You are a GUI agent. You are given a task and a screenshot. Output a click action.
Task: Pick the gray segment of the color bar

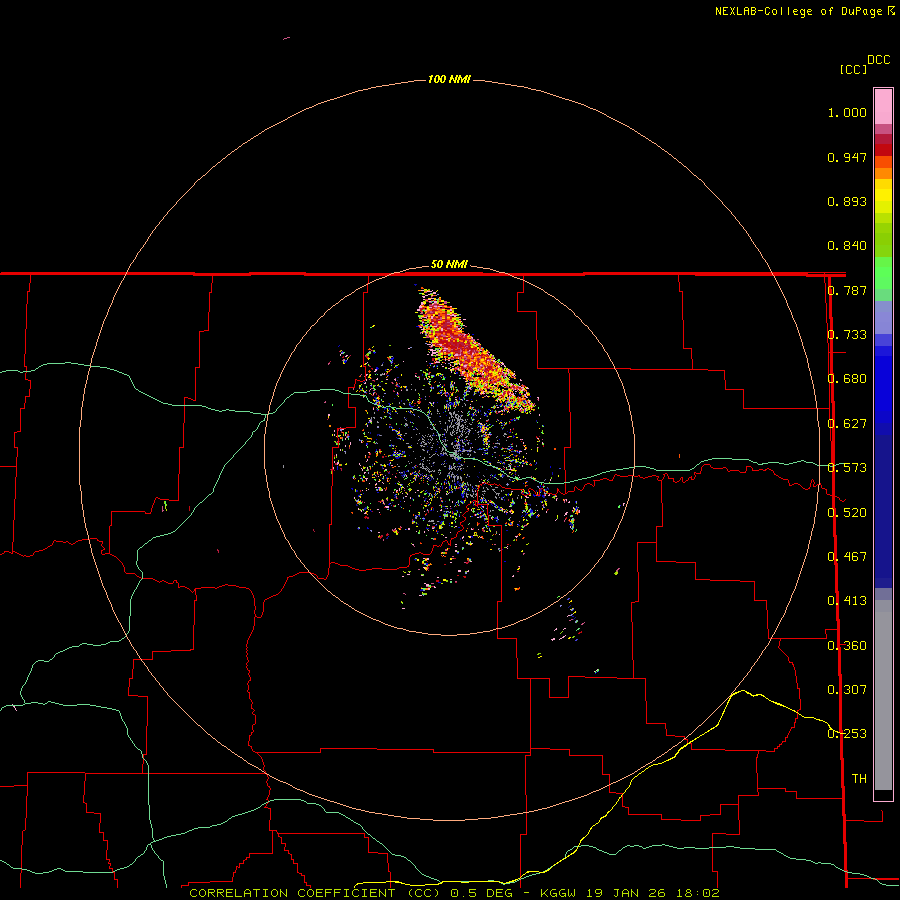(883, 695)
